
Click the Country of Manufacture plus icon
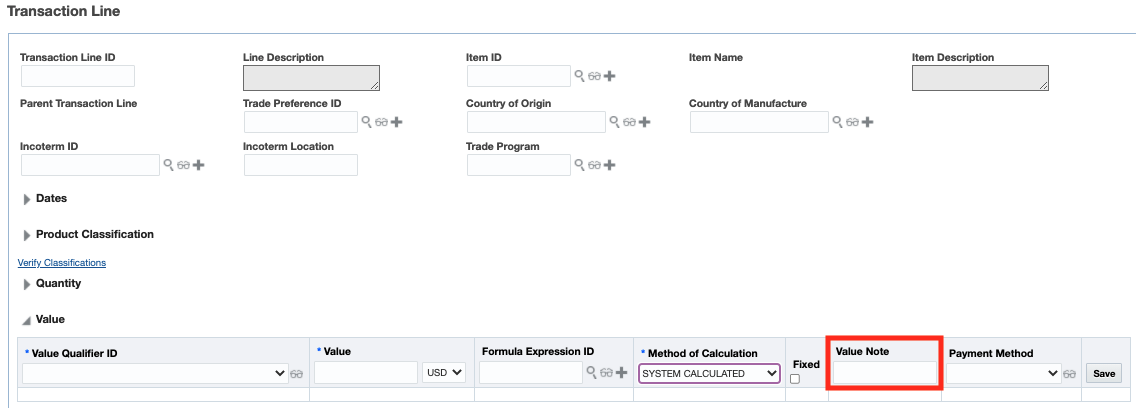868,122
